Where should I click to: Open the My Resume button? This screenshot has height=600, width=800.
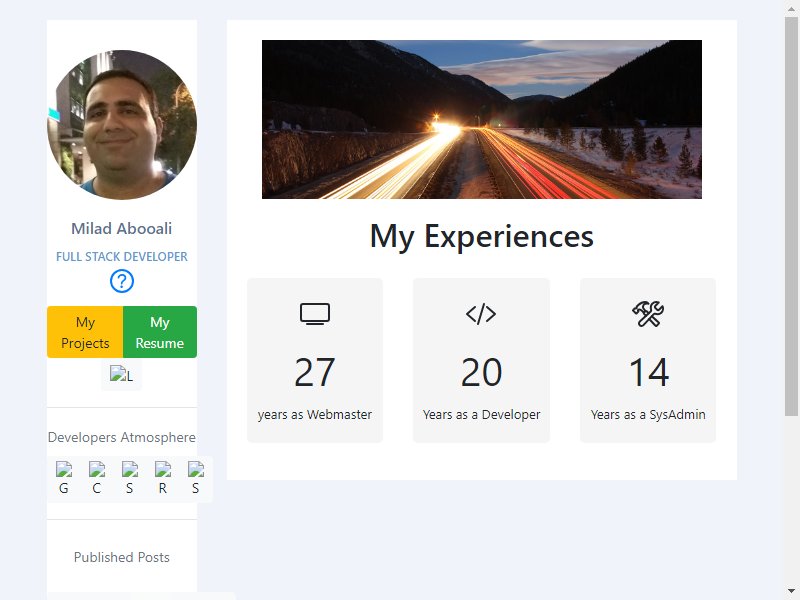pos(160,332)
